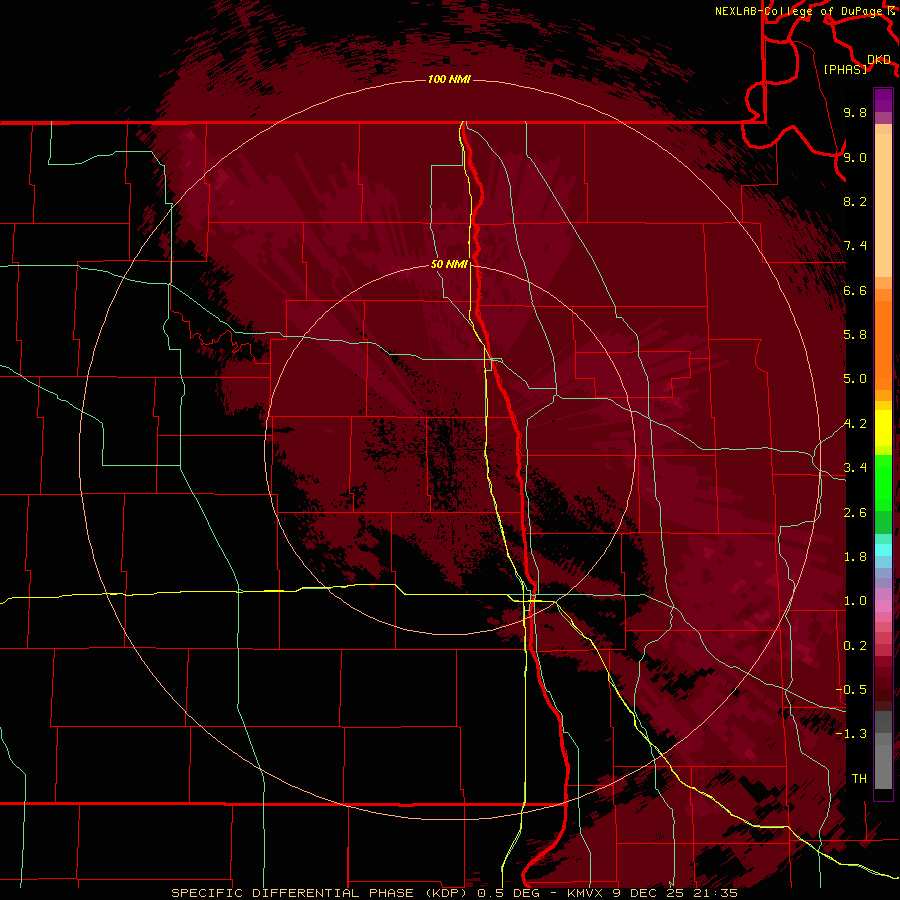Click the TH threshold legend label

click(859, 779)
